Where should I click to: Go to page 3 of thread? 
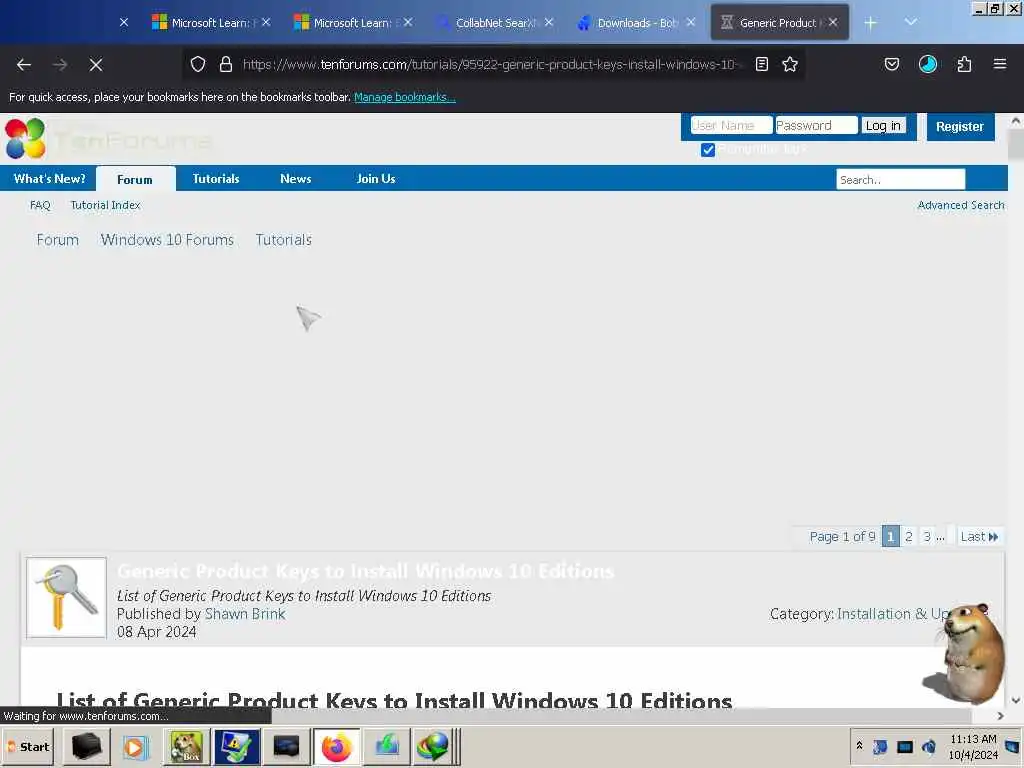coord(927,536)
